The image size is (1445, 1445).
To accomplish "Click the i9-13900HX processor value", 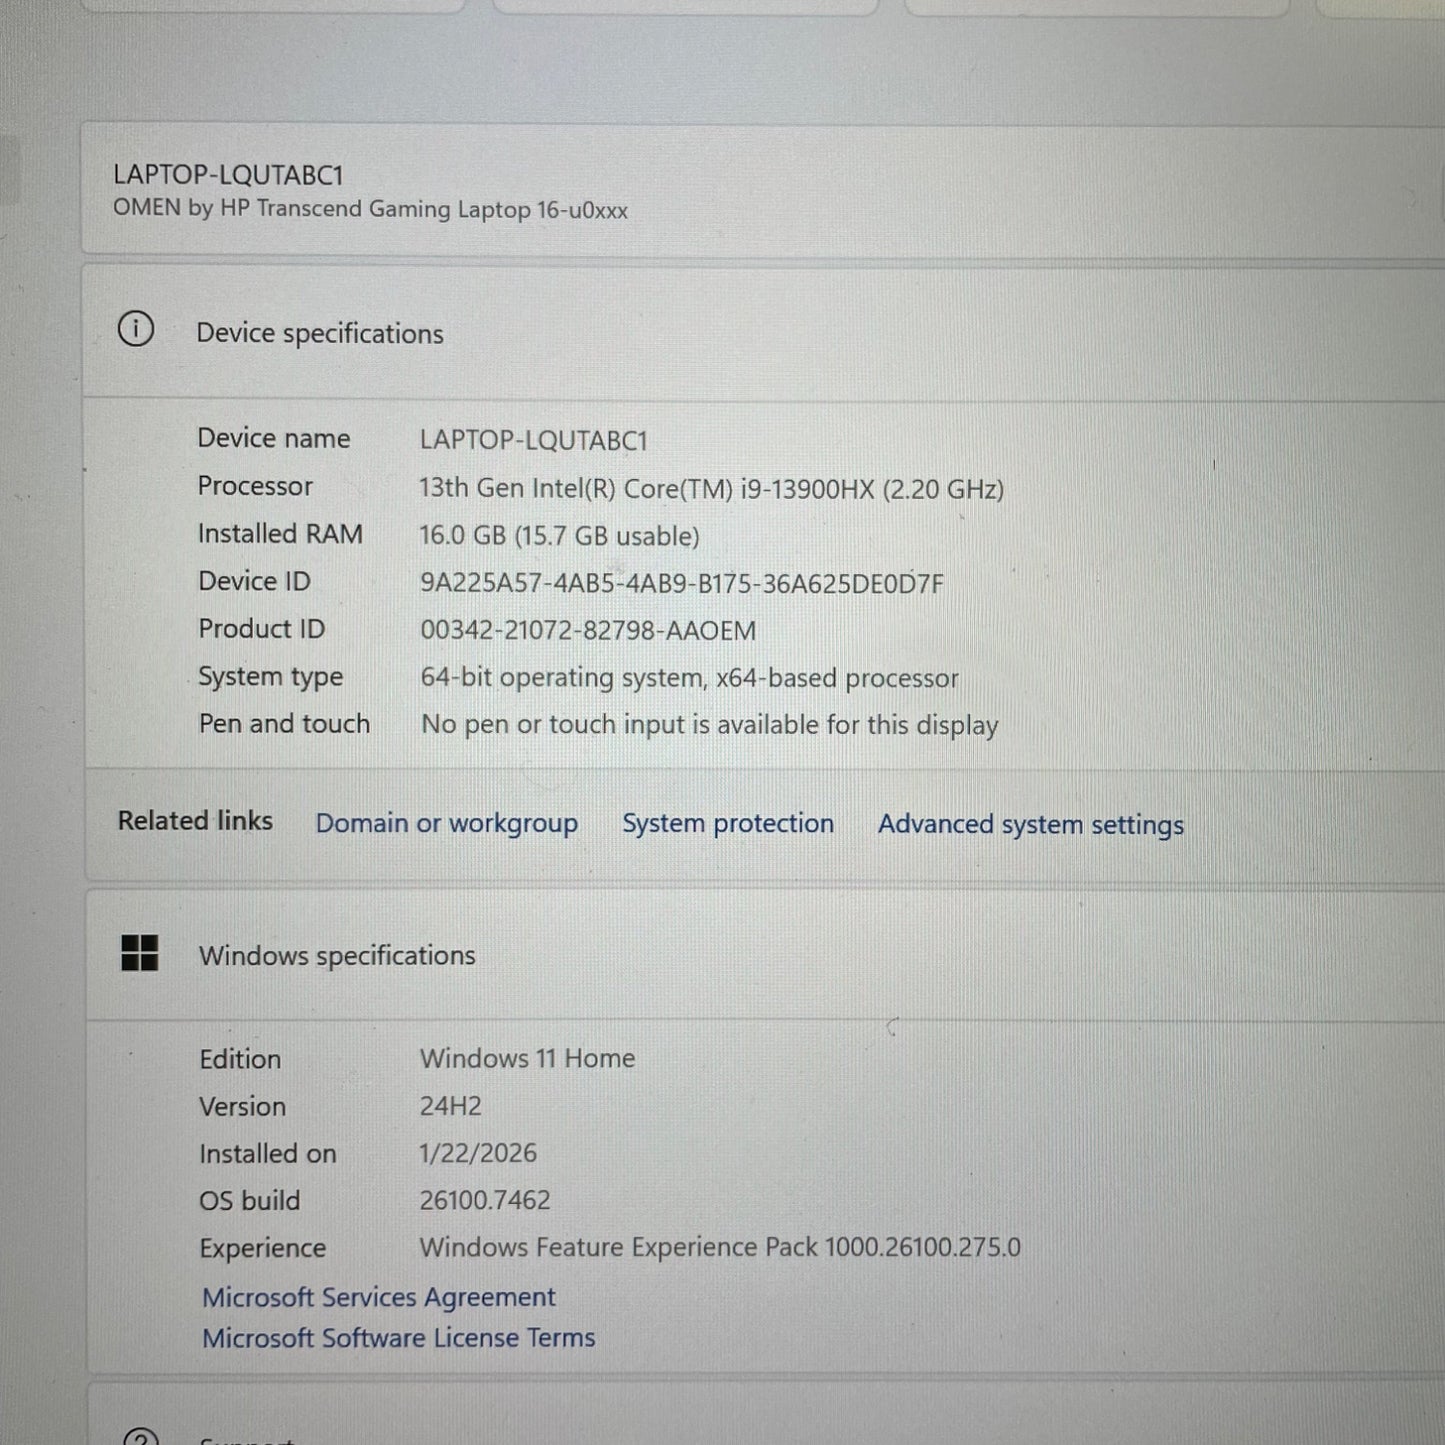I will 710,488.
